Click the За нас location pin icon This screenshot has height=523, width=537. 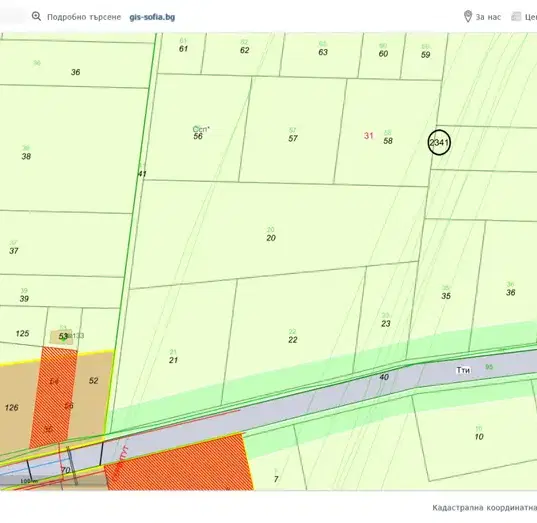point(467,16)
